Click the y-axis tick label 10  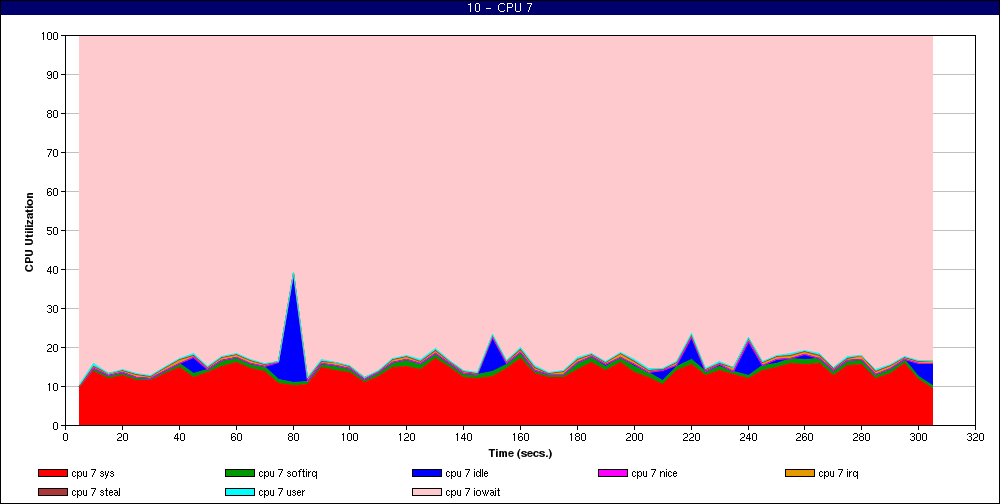tap(54, 387)
